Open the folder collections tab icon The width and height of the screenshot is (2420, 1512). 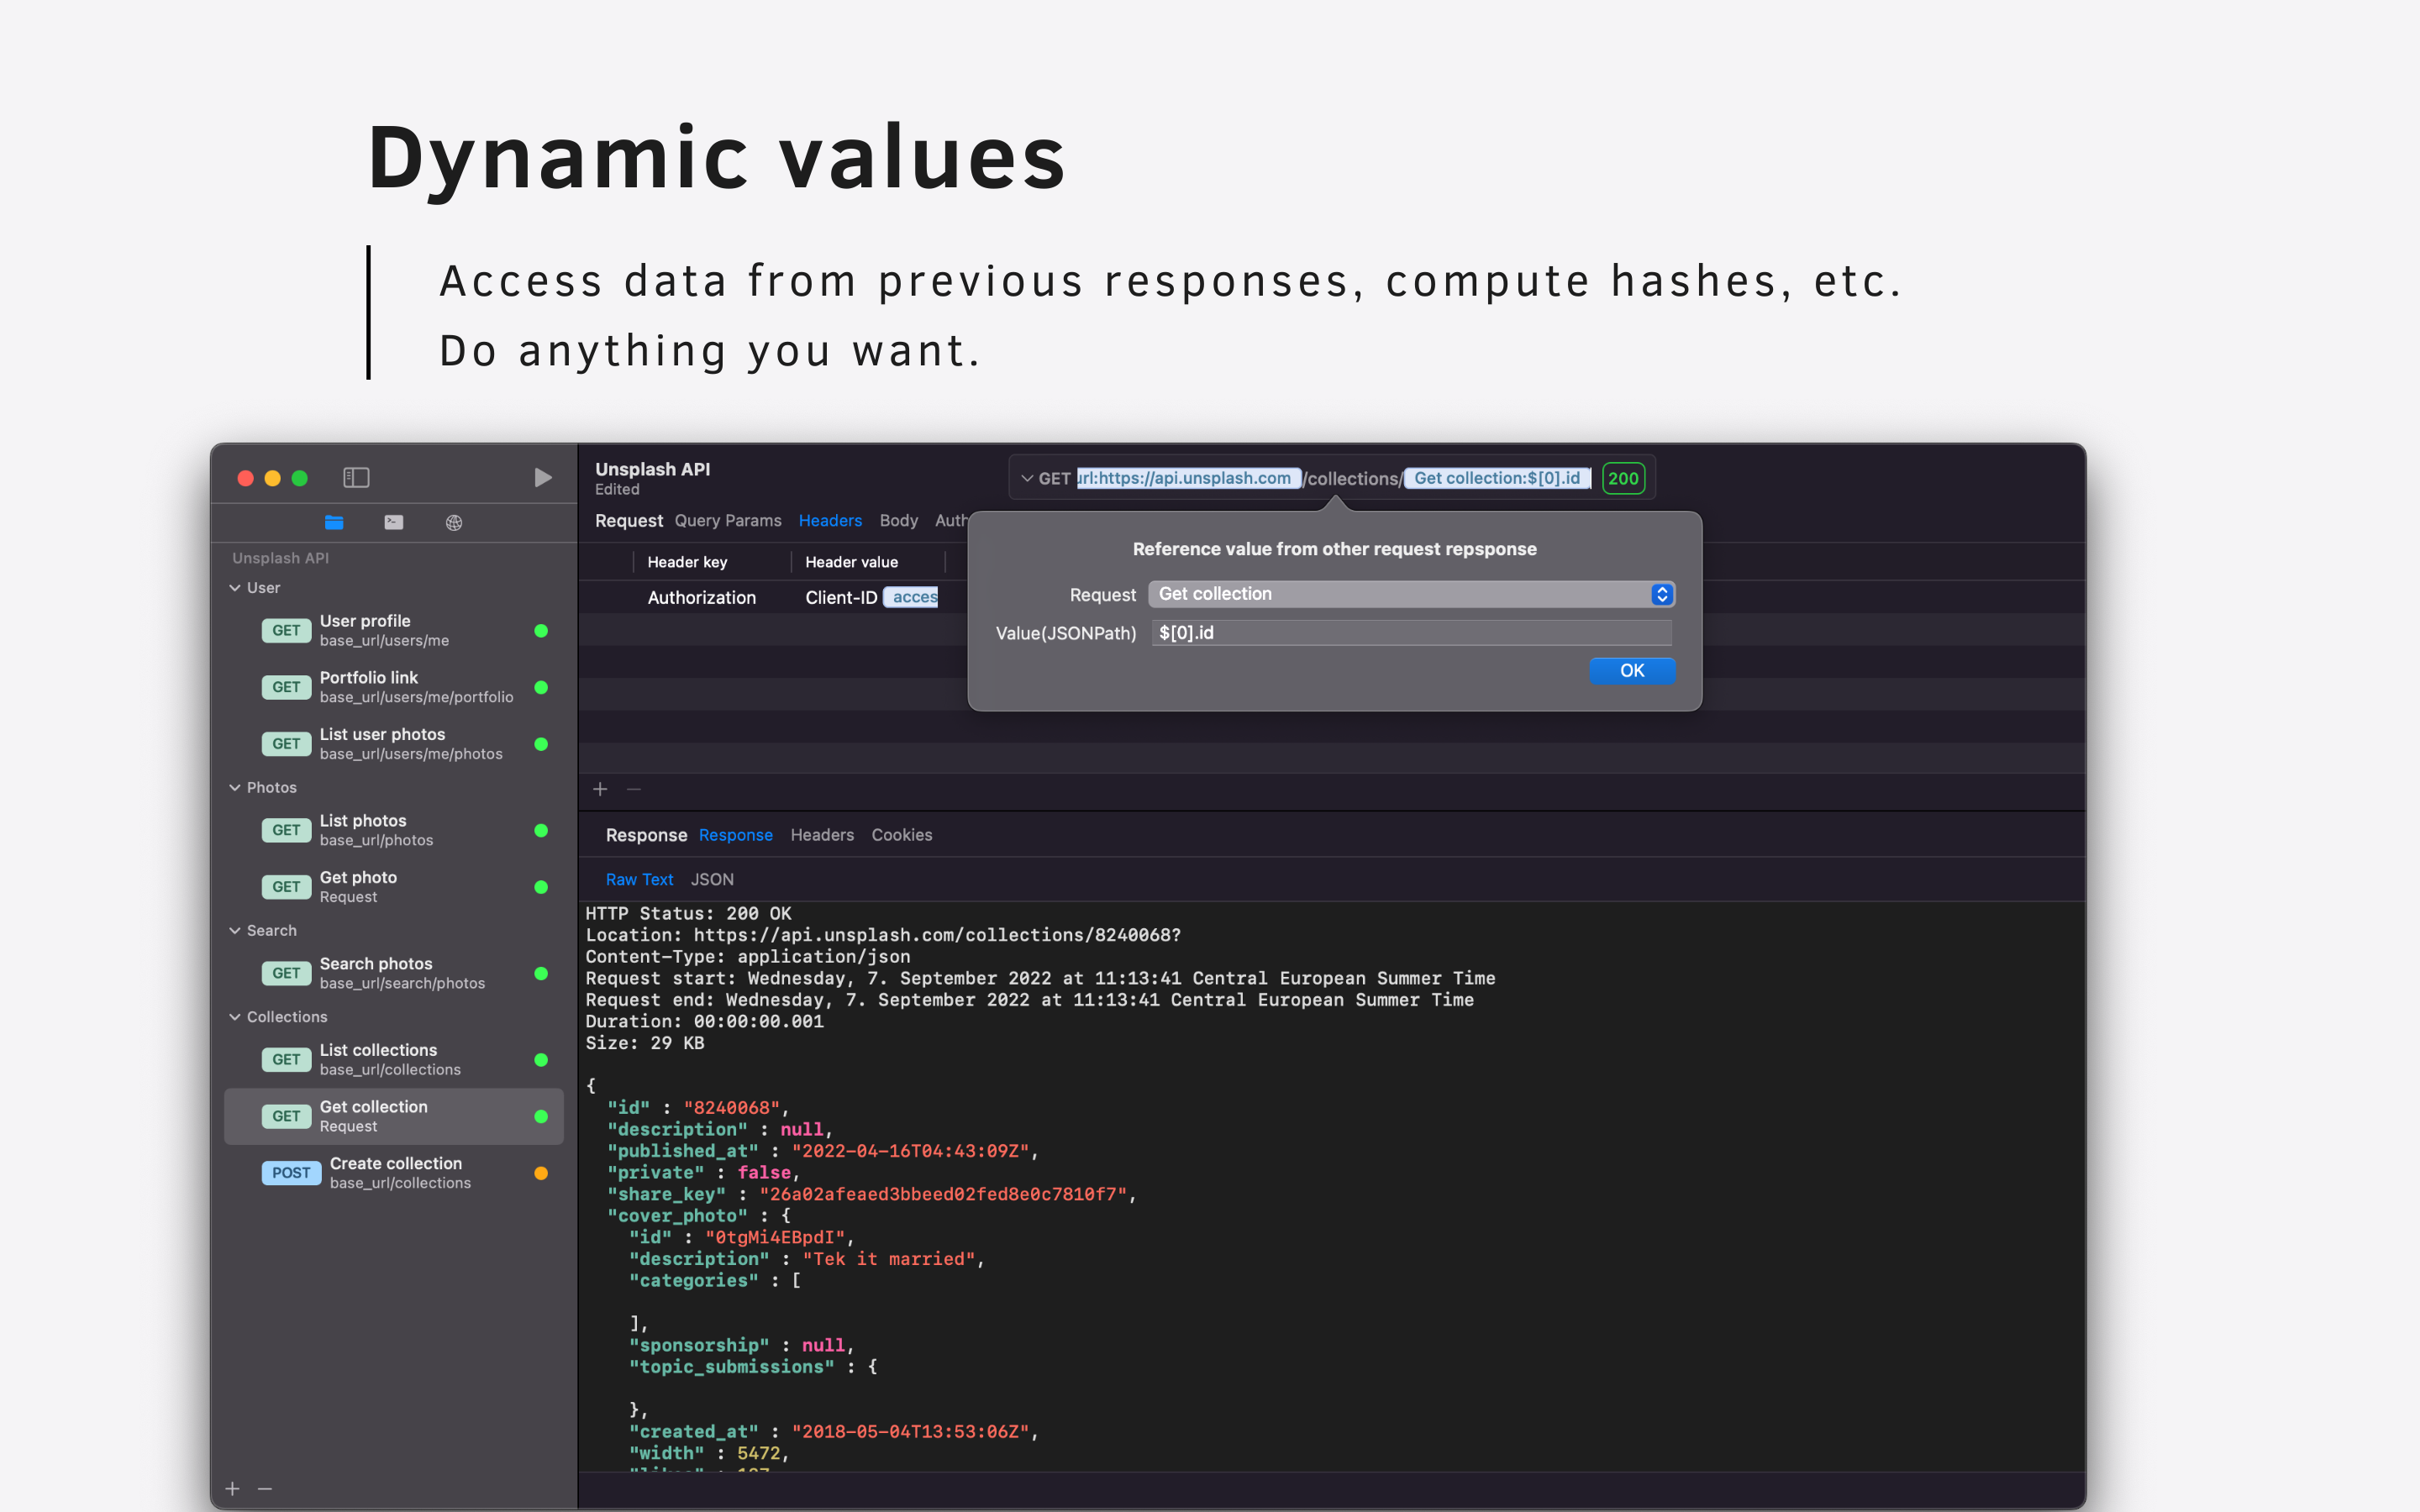point(334,522)
